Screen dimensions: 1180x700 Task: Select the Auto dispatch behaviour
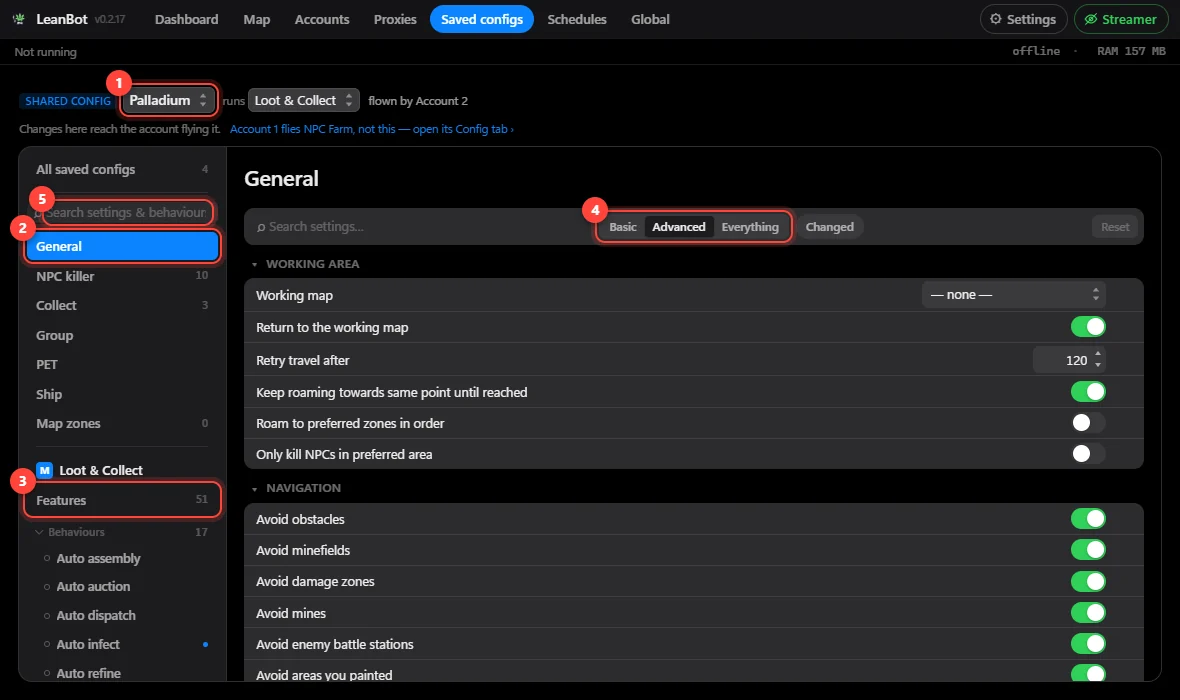96,615
